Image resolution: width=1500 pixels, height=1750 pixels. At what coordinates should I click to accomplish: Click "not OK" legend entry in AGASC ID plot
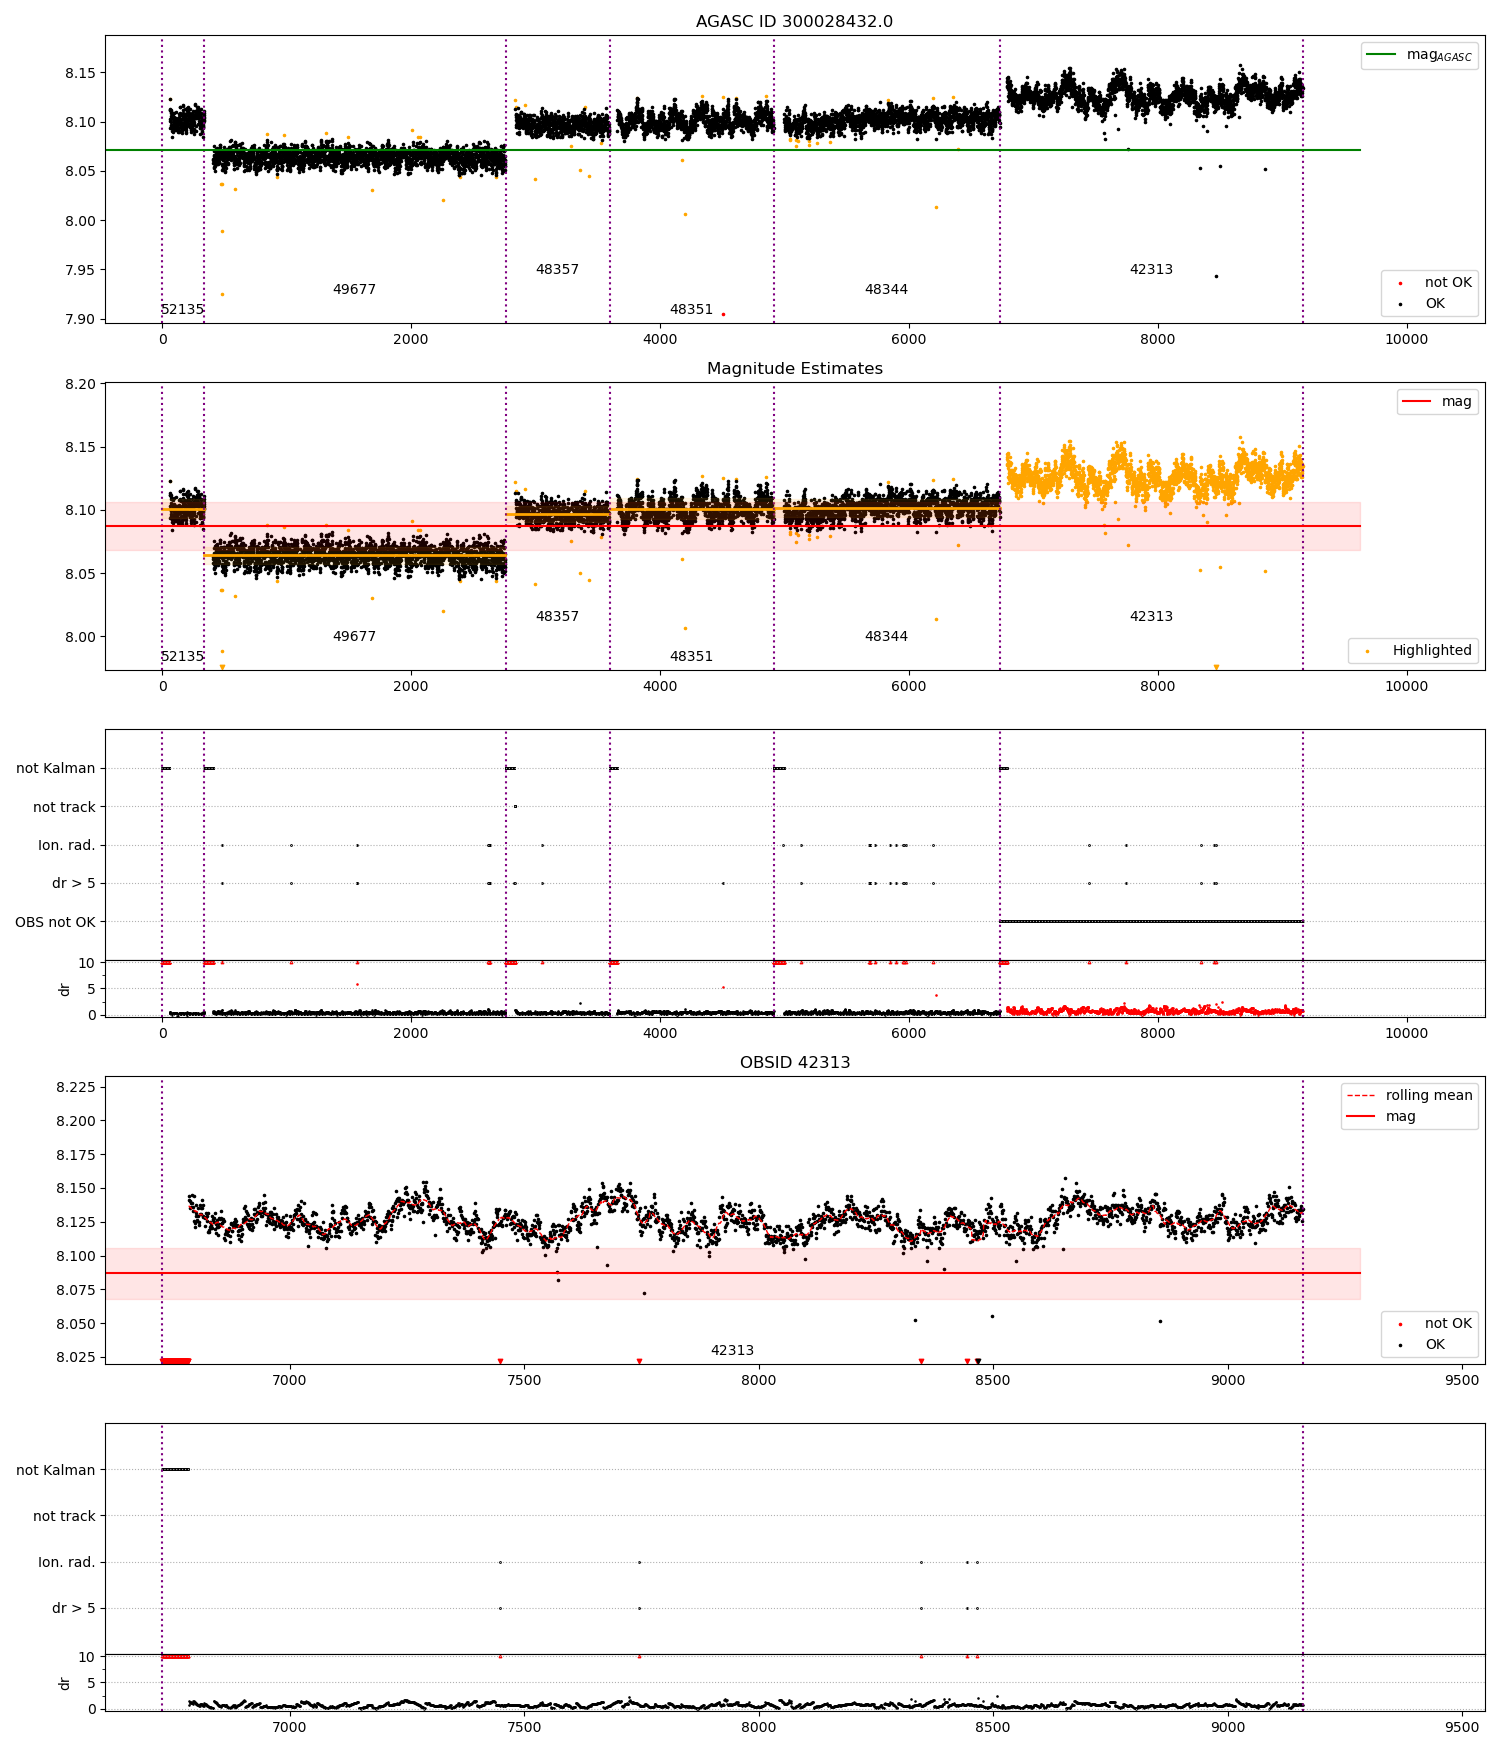point(1430,282)
